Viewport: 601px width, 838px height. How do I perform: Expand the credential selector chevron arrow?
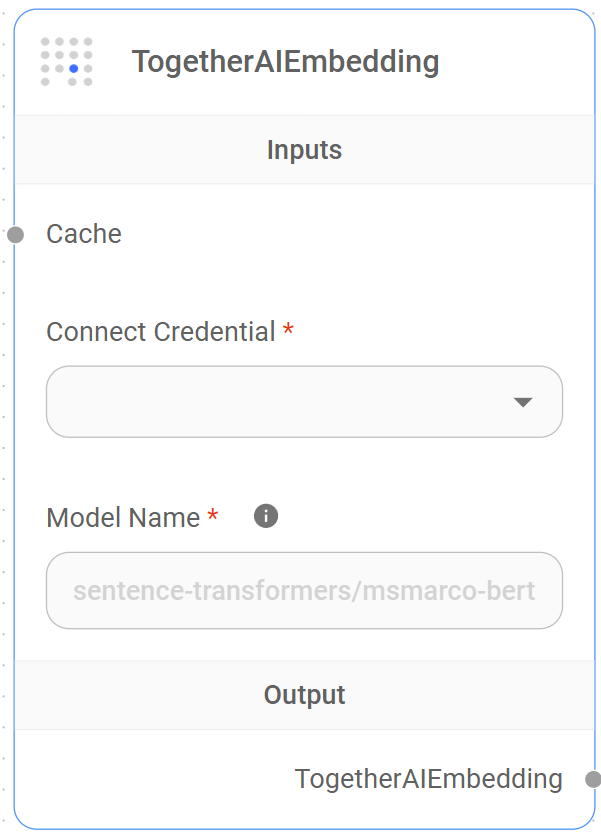click(x=524, y=402)
